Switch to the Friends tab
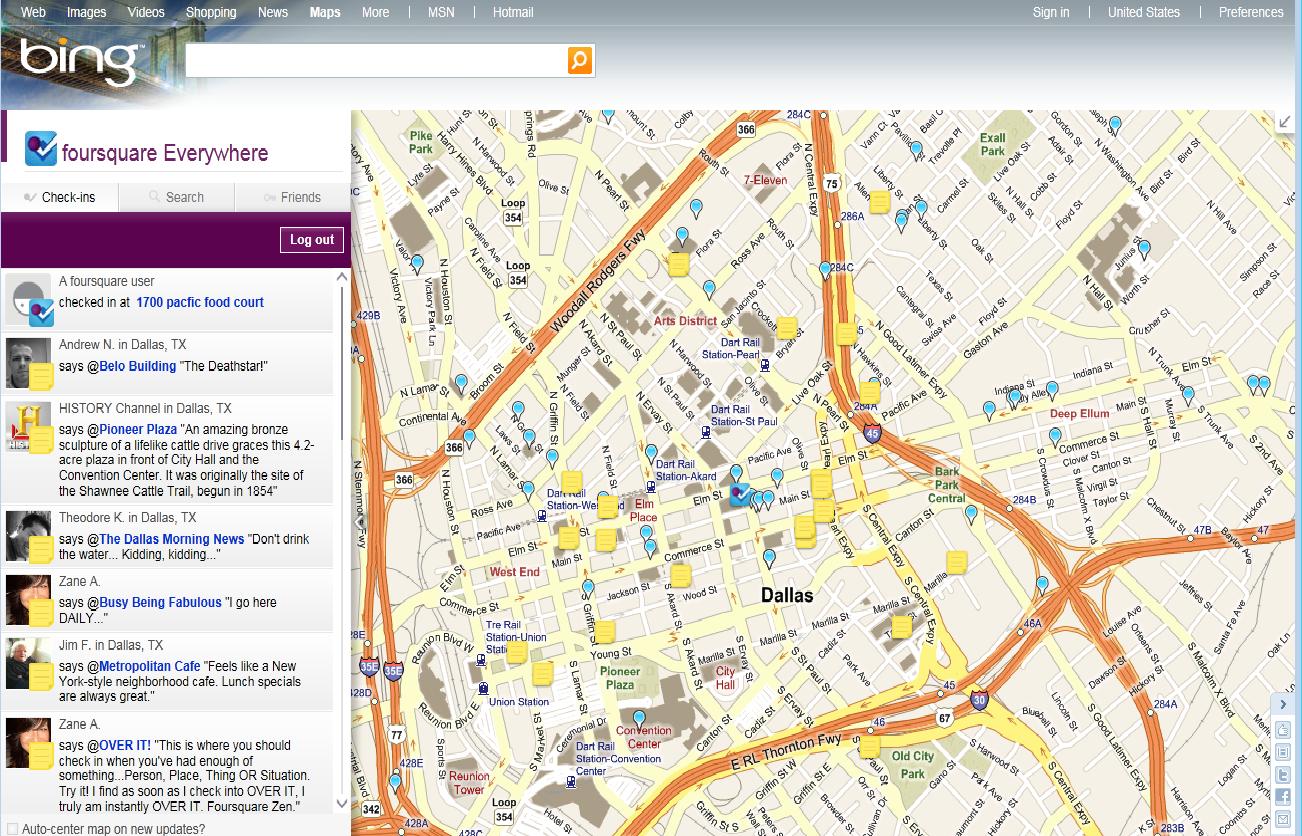This screenshot has height=836, width=1302. [293, 197]
